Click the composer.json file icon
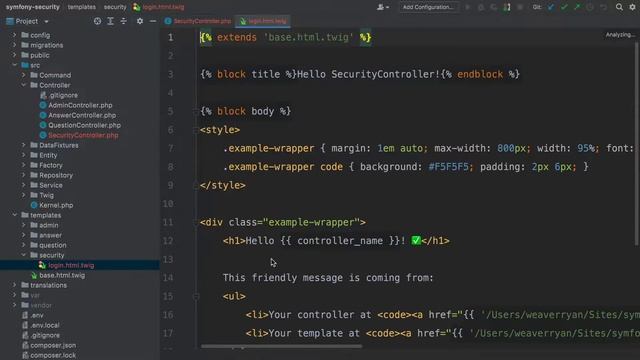This screenshot has height=360, width=640. click(x=25, y=345)
